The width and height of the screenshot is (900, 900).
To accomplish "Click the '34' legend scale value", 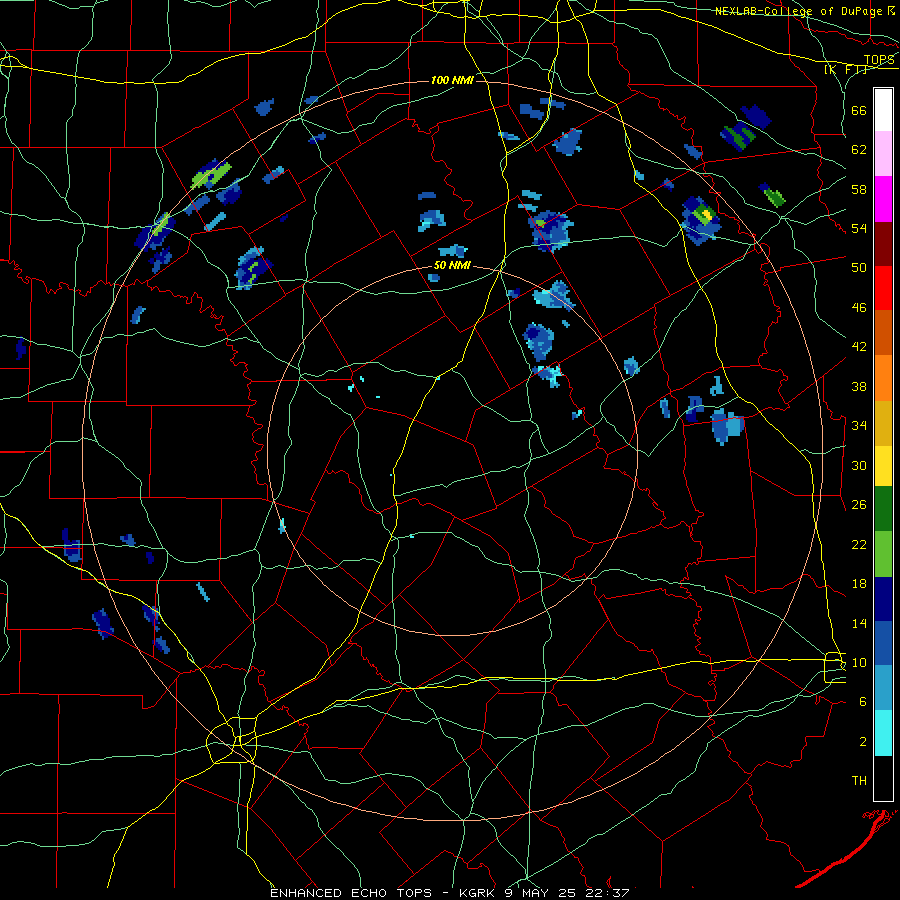I will pyautogui.click(x=859, y=425).
